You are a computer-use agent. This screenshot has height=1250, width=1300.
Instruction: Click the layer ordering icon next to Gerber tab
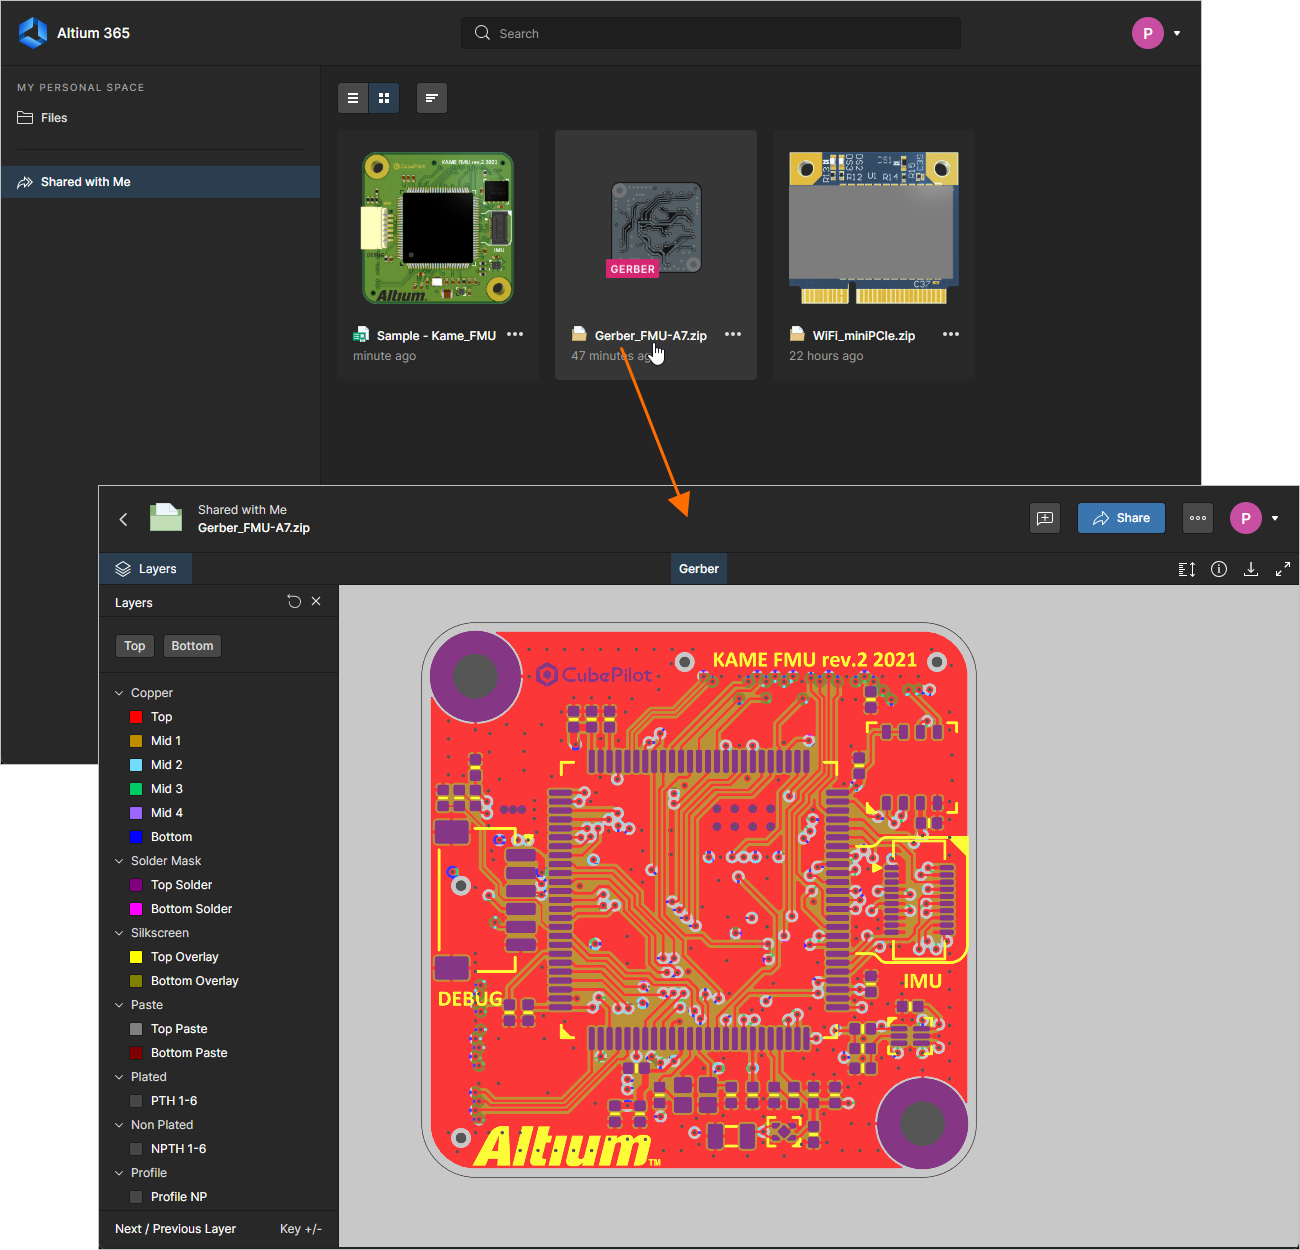[1186, 568]
